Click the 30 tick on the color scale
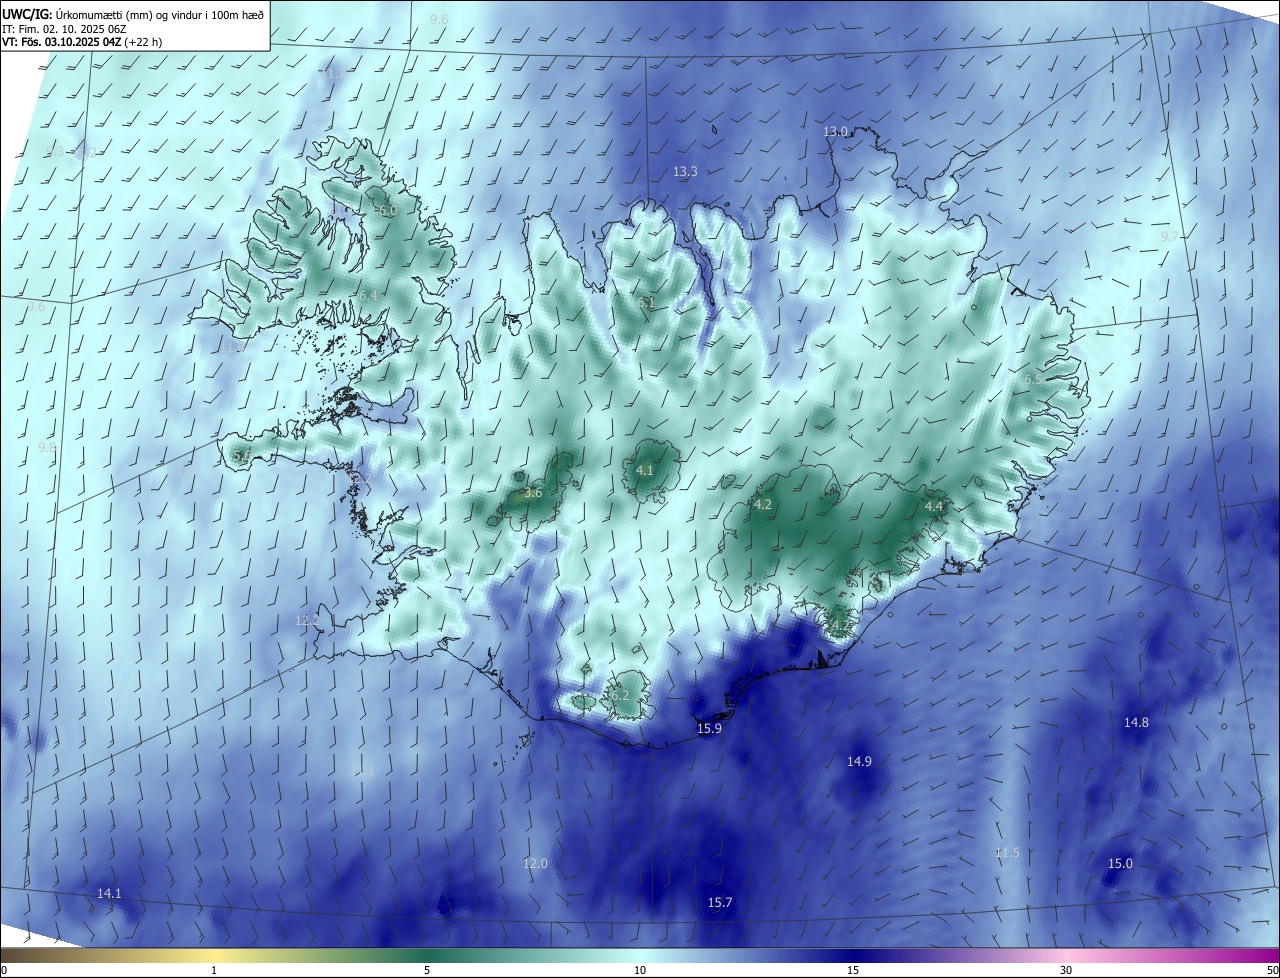 coord(1066,970)
